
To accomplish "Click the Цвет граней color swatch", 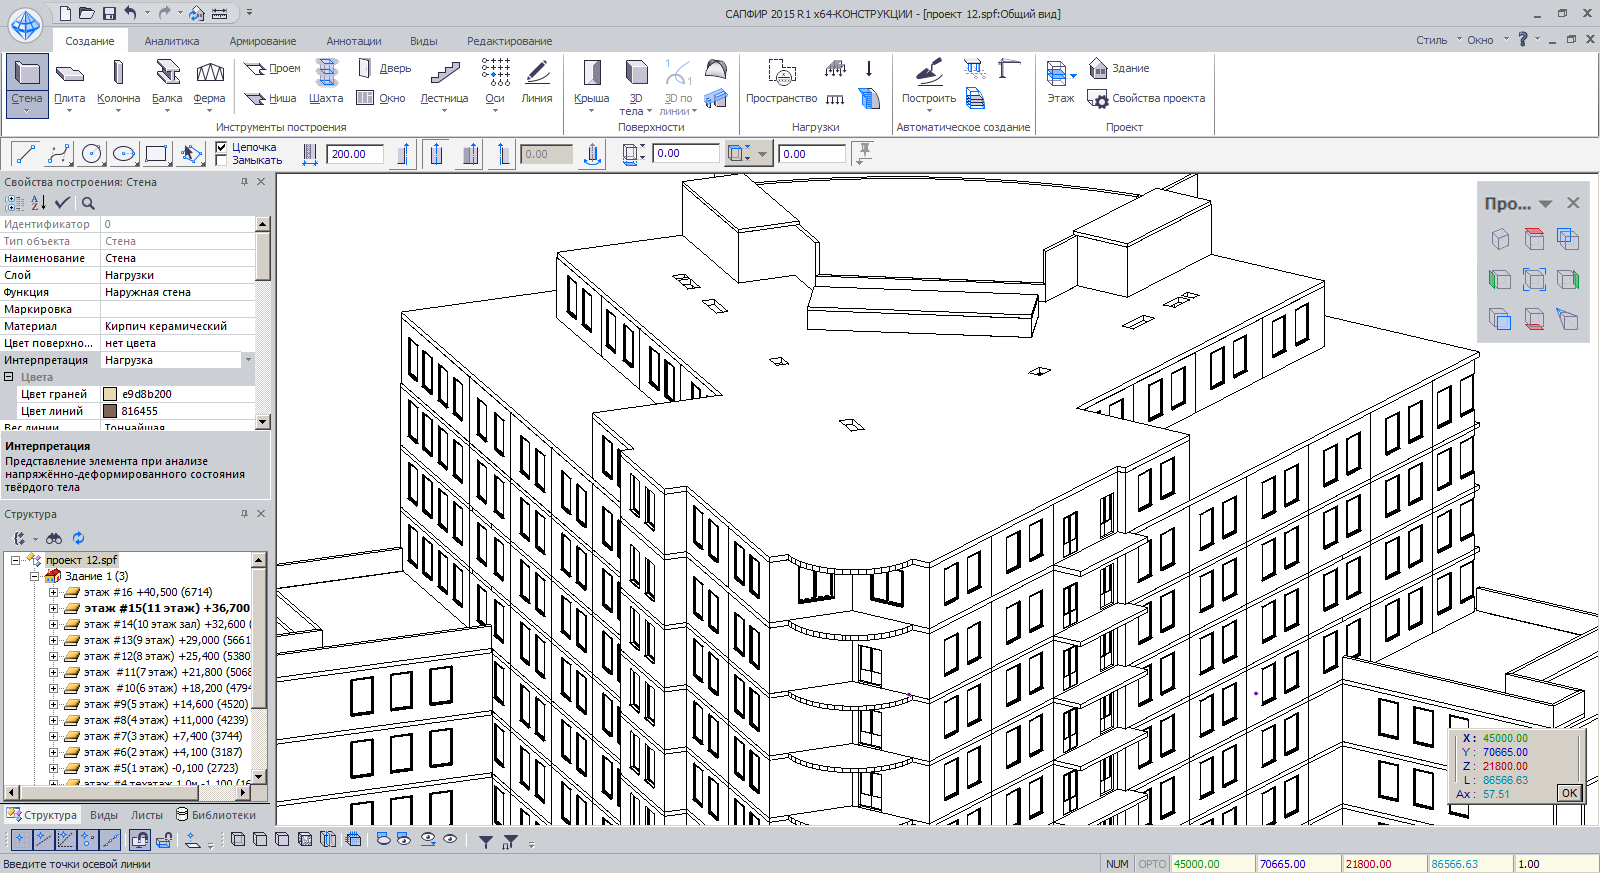I will tap(110, 394).
